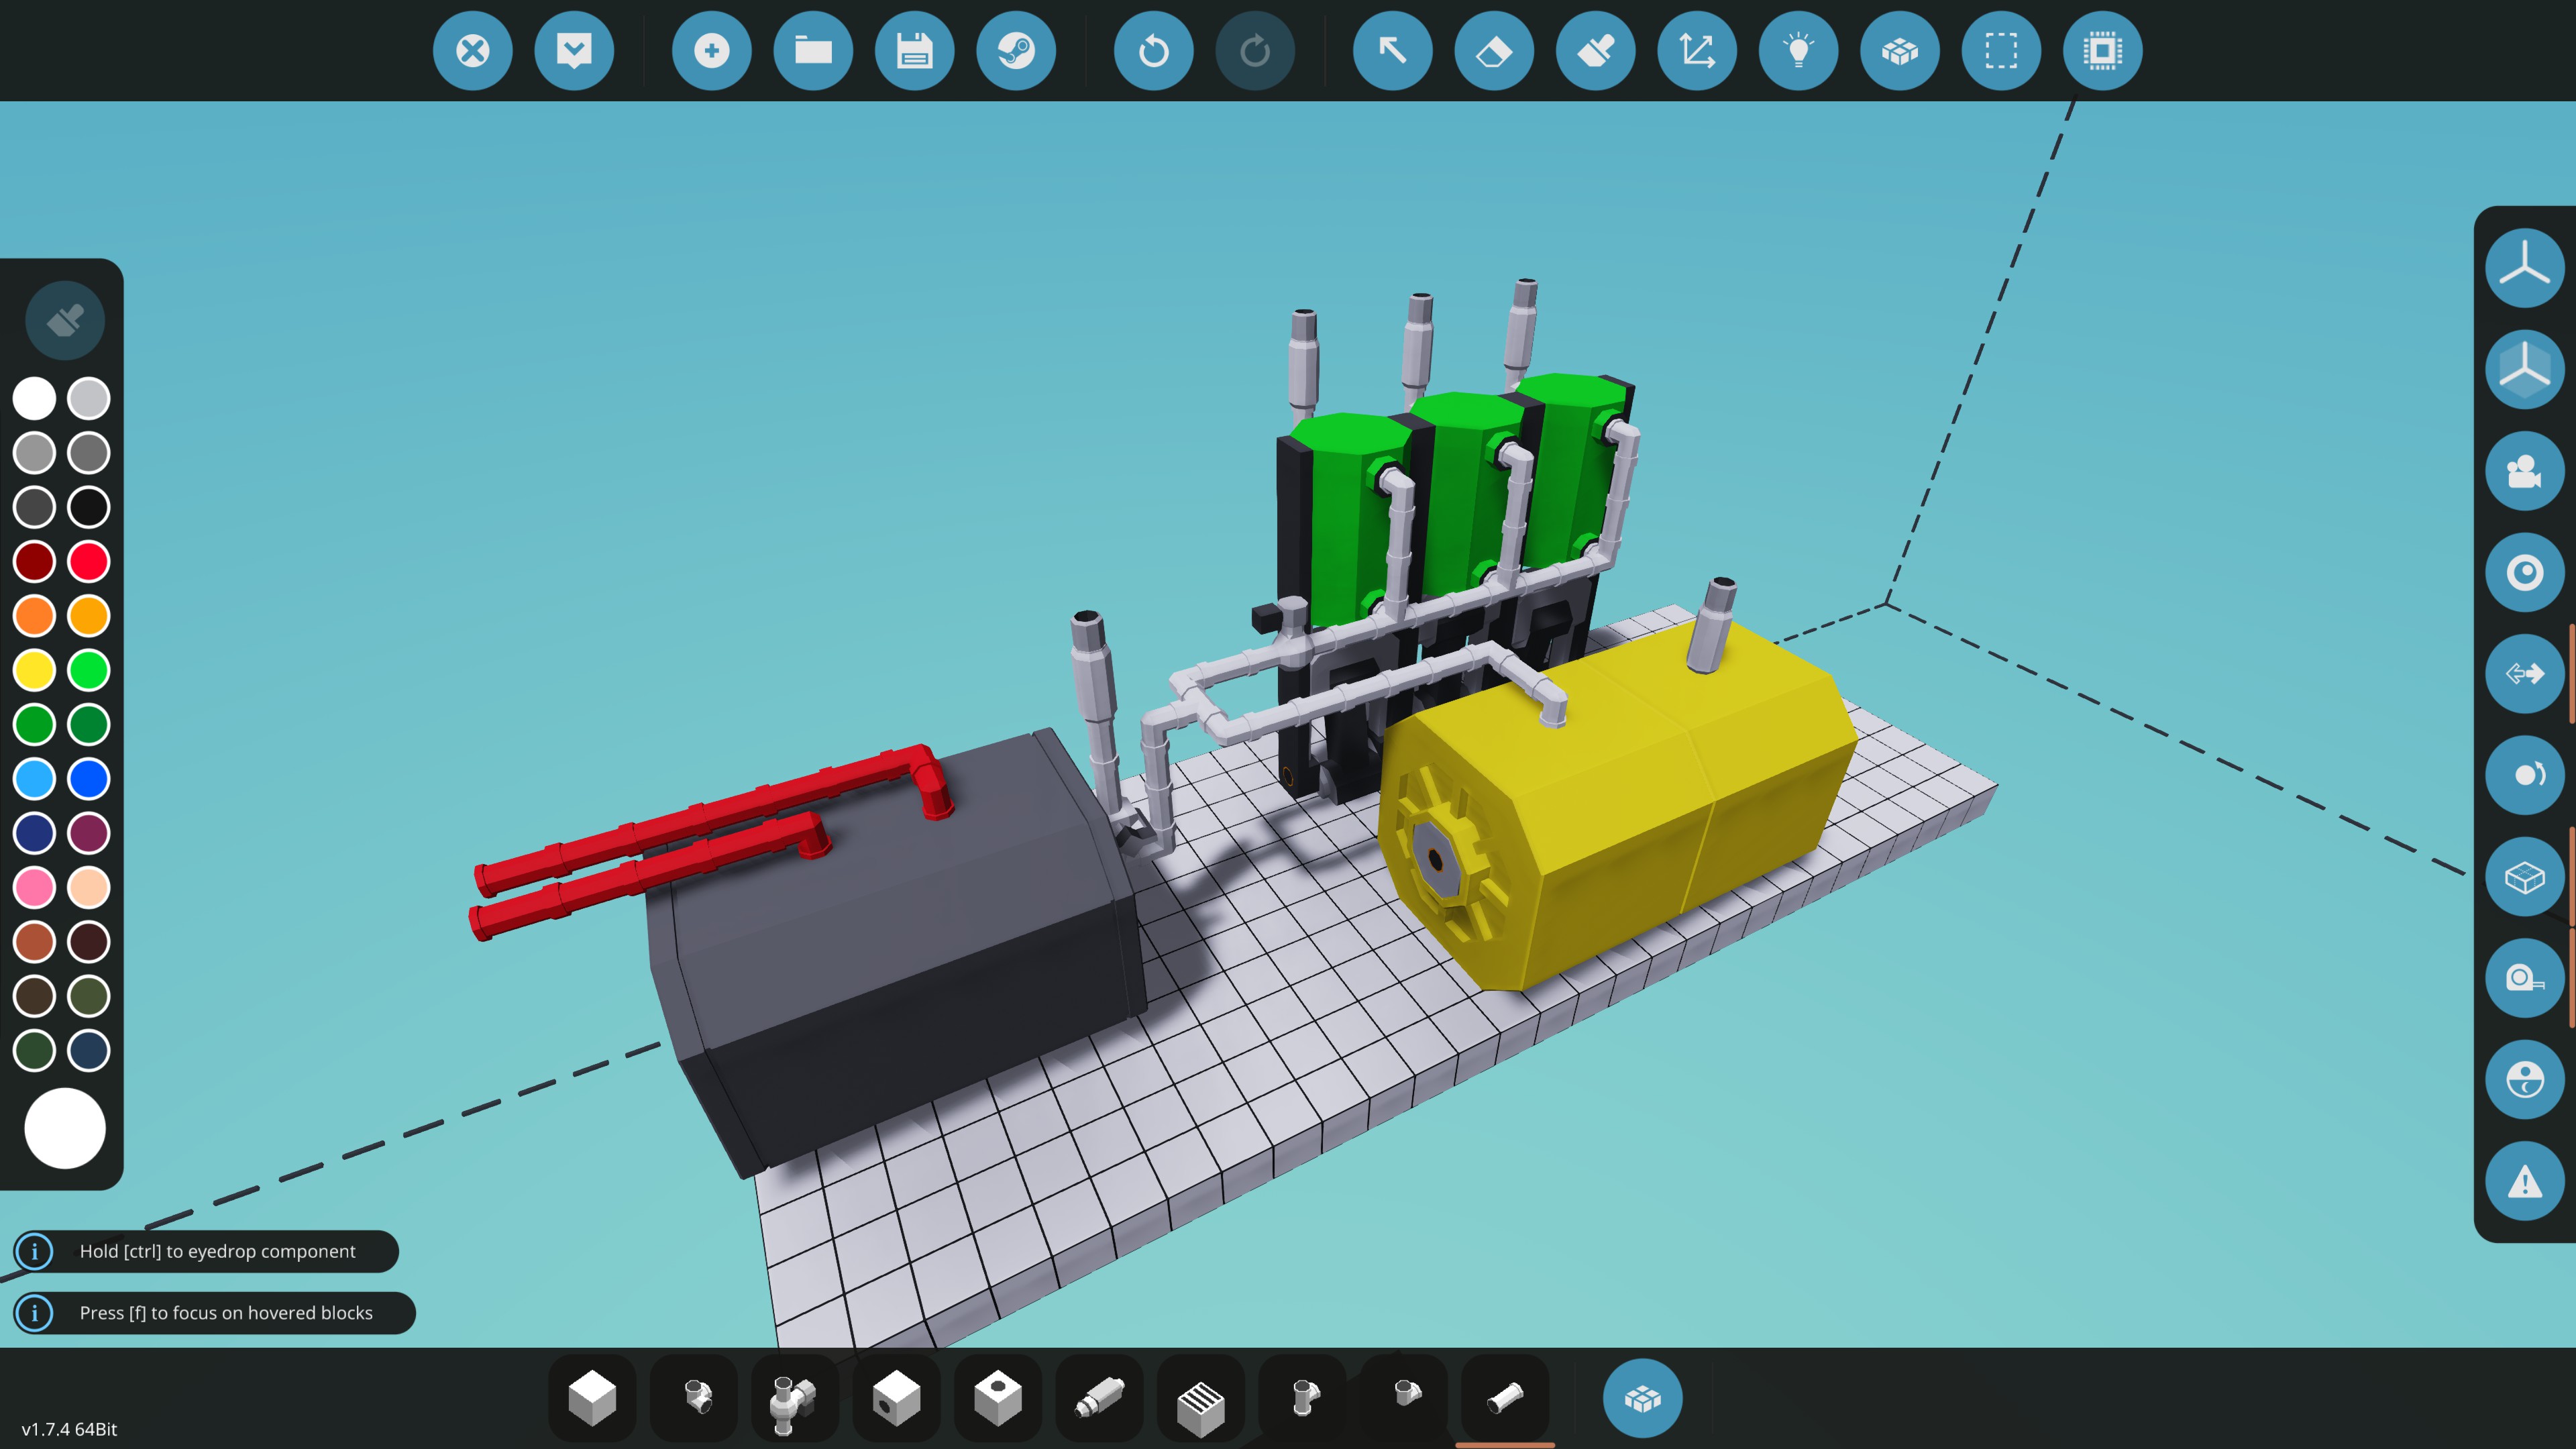Screen dimensions: 2576x1449
Task: Pick the bright red color swatch
Action: (x=89, y=562)
